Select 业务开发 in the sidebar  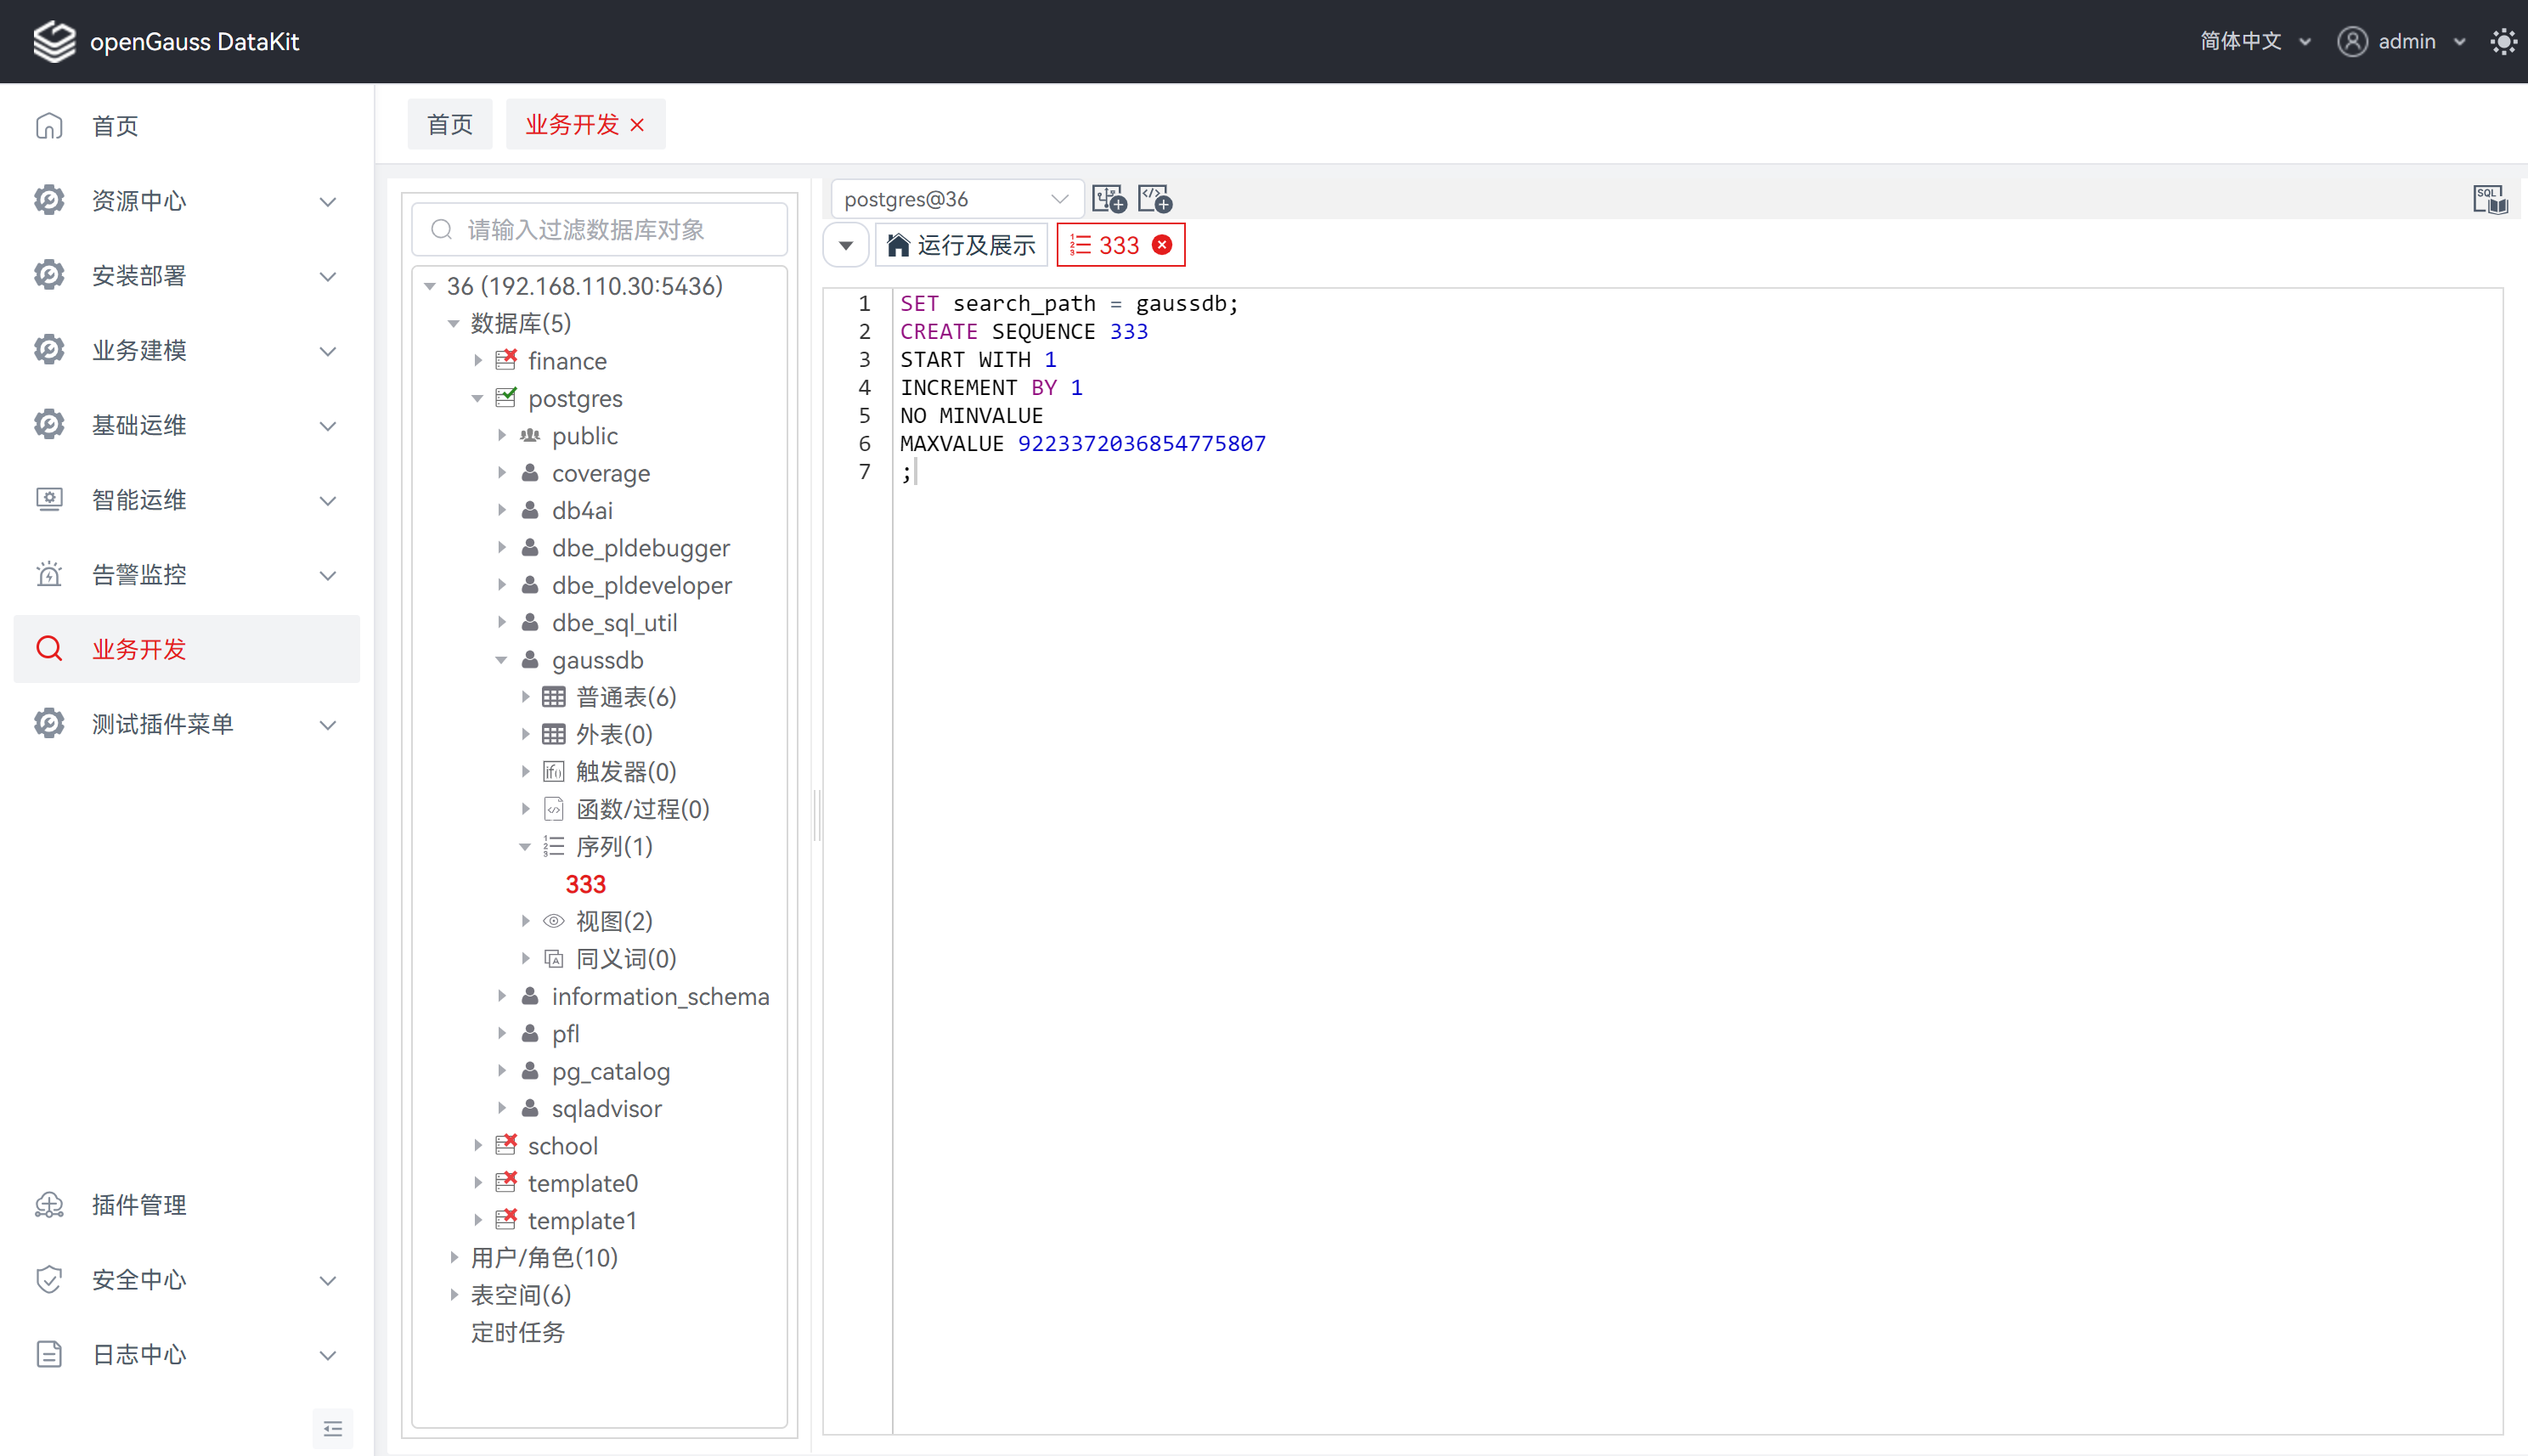(x=186, y=649)
